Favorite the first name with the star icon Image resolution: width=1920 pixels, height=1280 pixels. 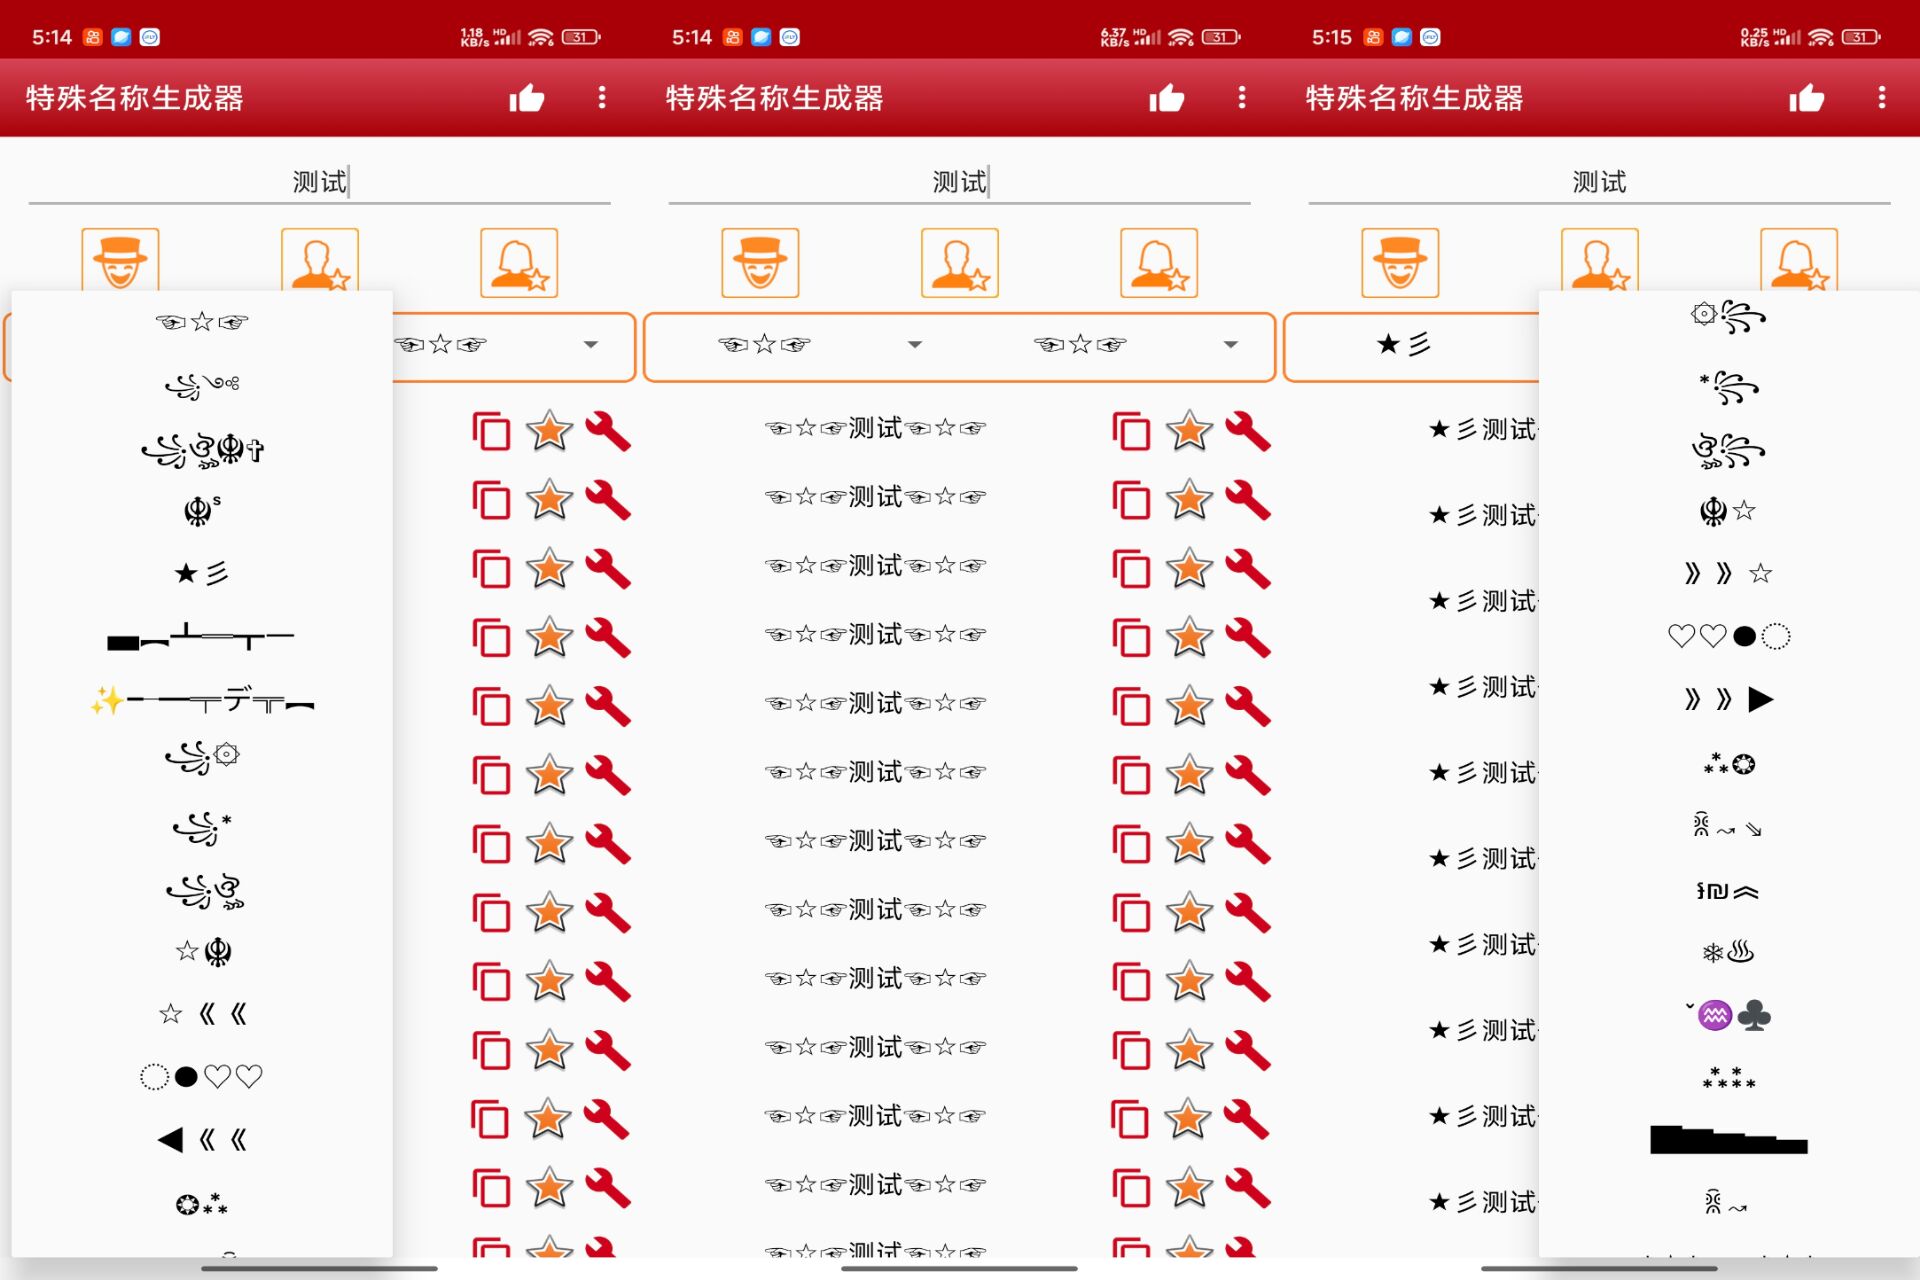(549, 431)
